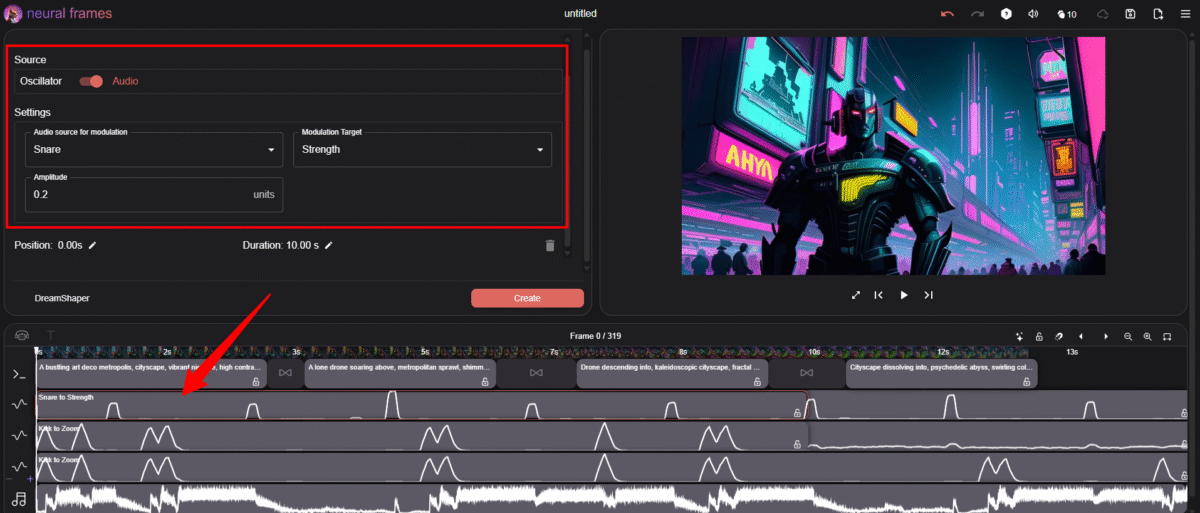1200x513 pixels.
Task: Edit the Duration value with pencil icon
Action: [328, 245]
